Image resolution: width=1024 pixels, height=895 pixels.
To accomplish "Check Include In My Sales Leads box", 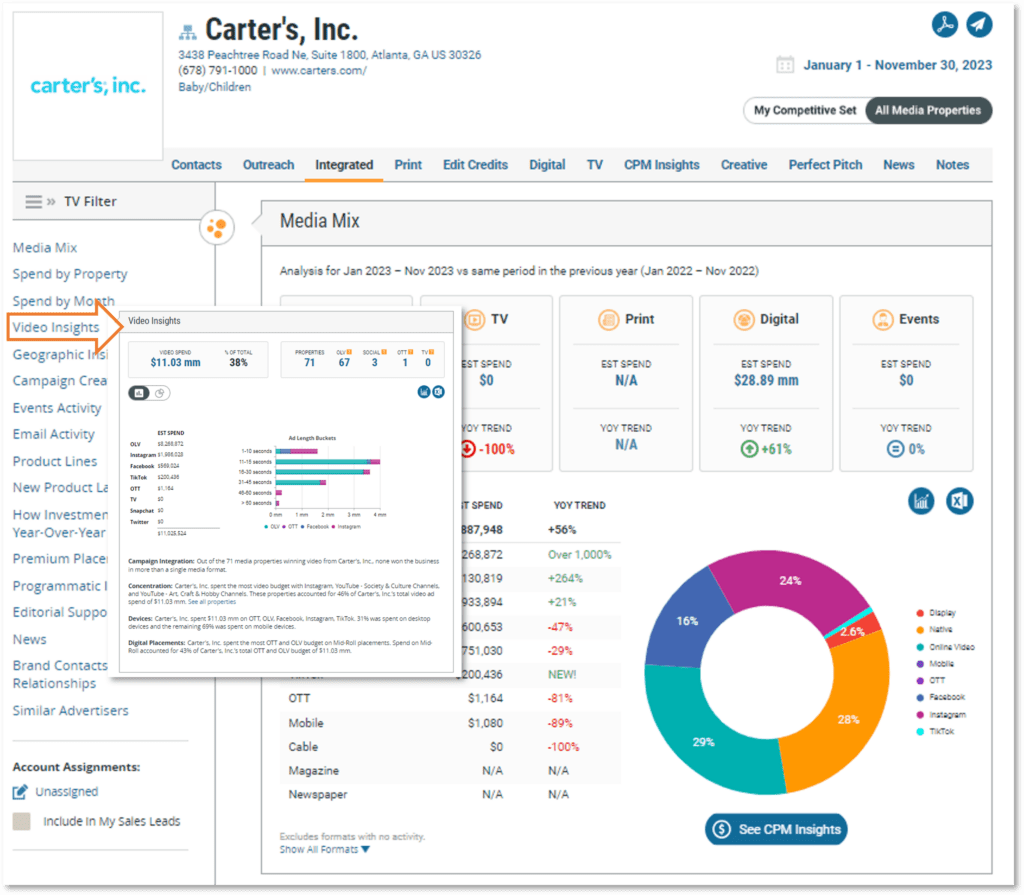I will 22,821.
